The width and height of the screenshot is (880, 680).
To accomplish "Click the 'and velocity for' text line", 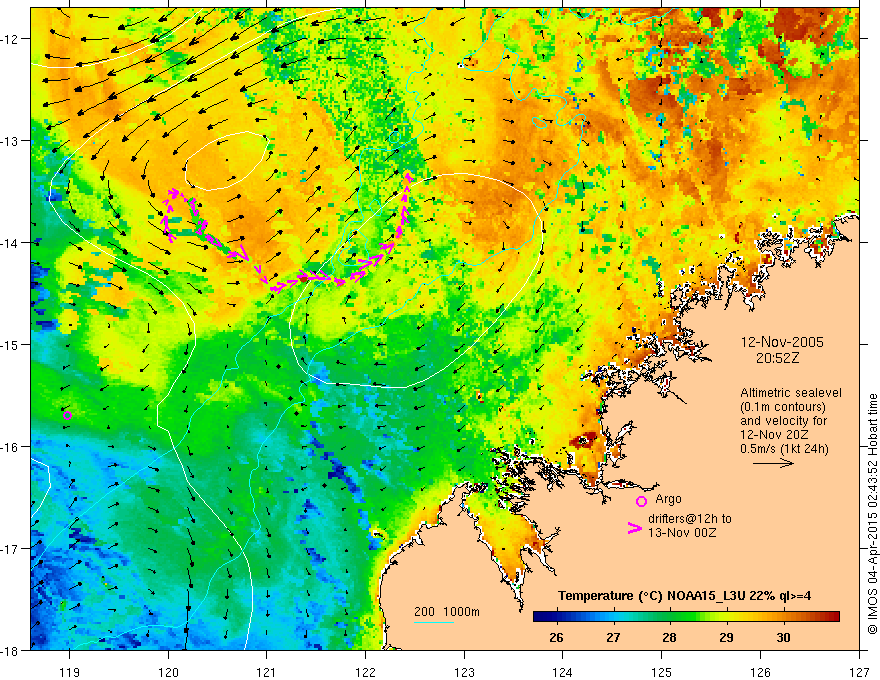I will 783,421.
